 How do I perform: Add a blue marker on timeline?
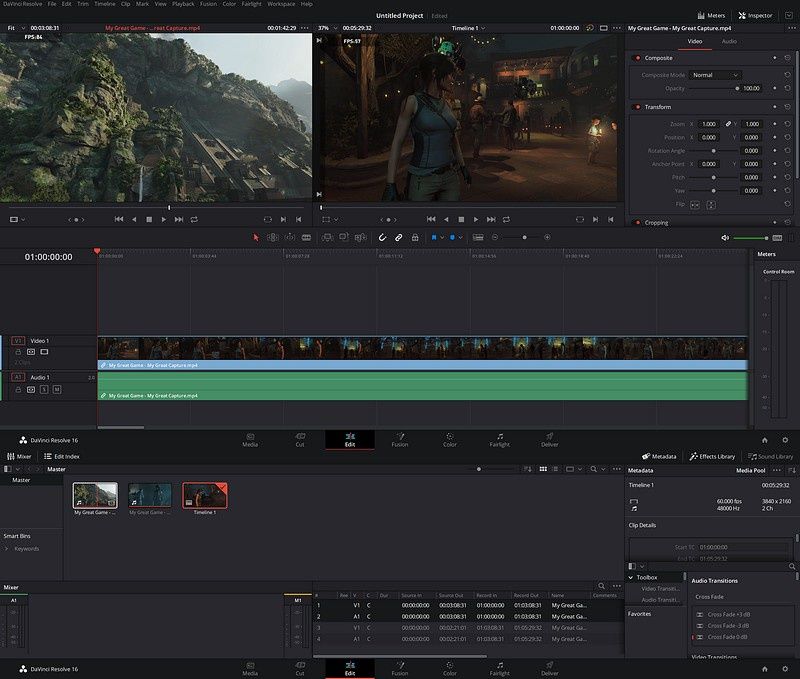coord(452,238)
